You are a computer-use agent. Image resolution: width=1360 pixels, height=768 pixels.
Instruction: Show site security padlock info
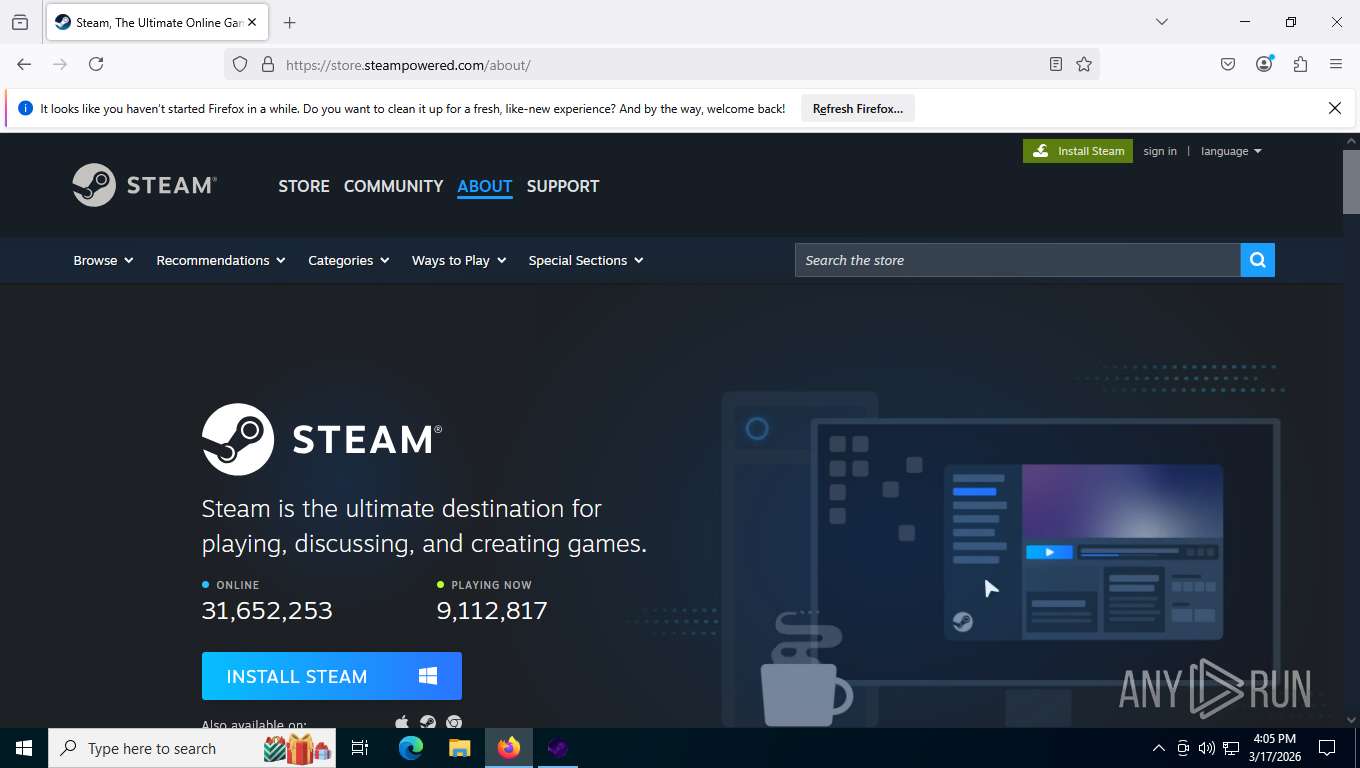coord(267,64)
